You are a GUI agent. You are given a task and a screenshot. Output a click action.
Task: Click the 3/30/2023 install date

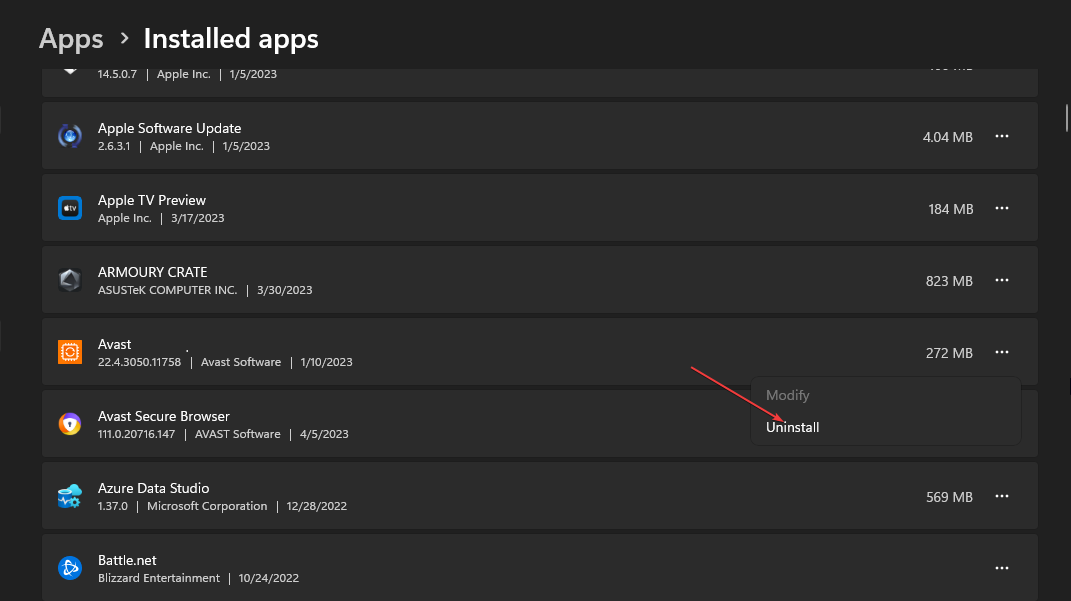[284, 290]
